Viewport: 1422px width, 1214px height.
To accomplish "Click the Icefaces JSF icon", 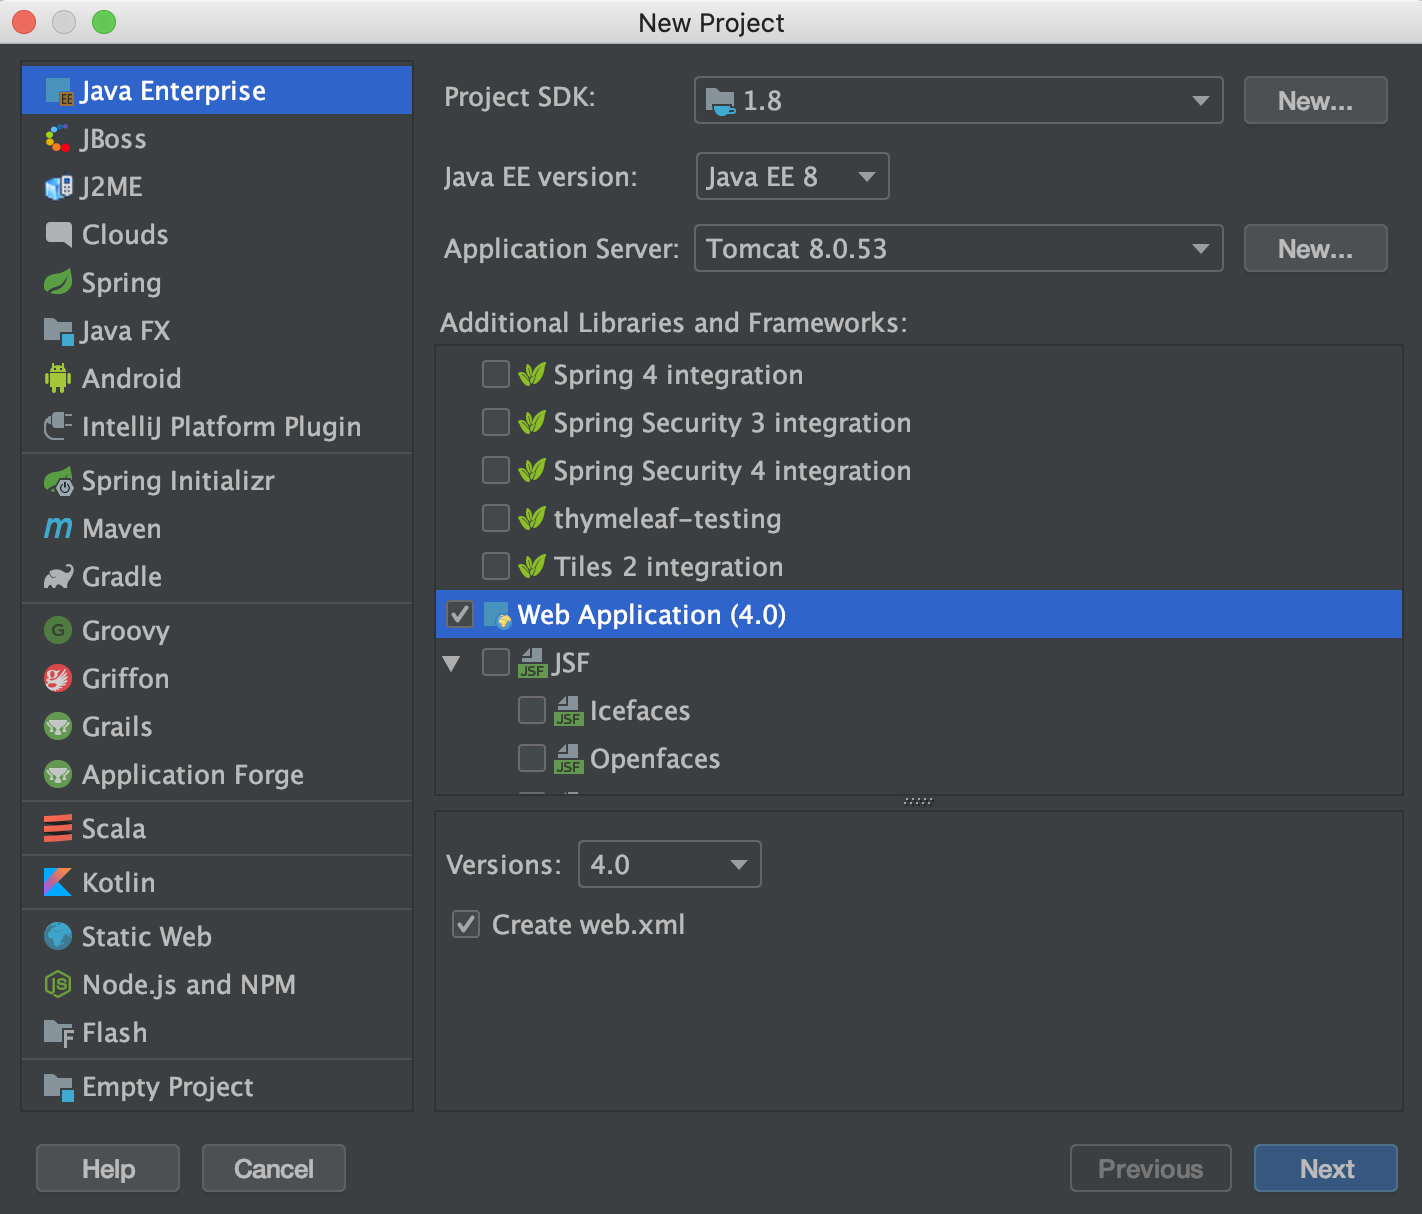I will 568,711.
